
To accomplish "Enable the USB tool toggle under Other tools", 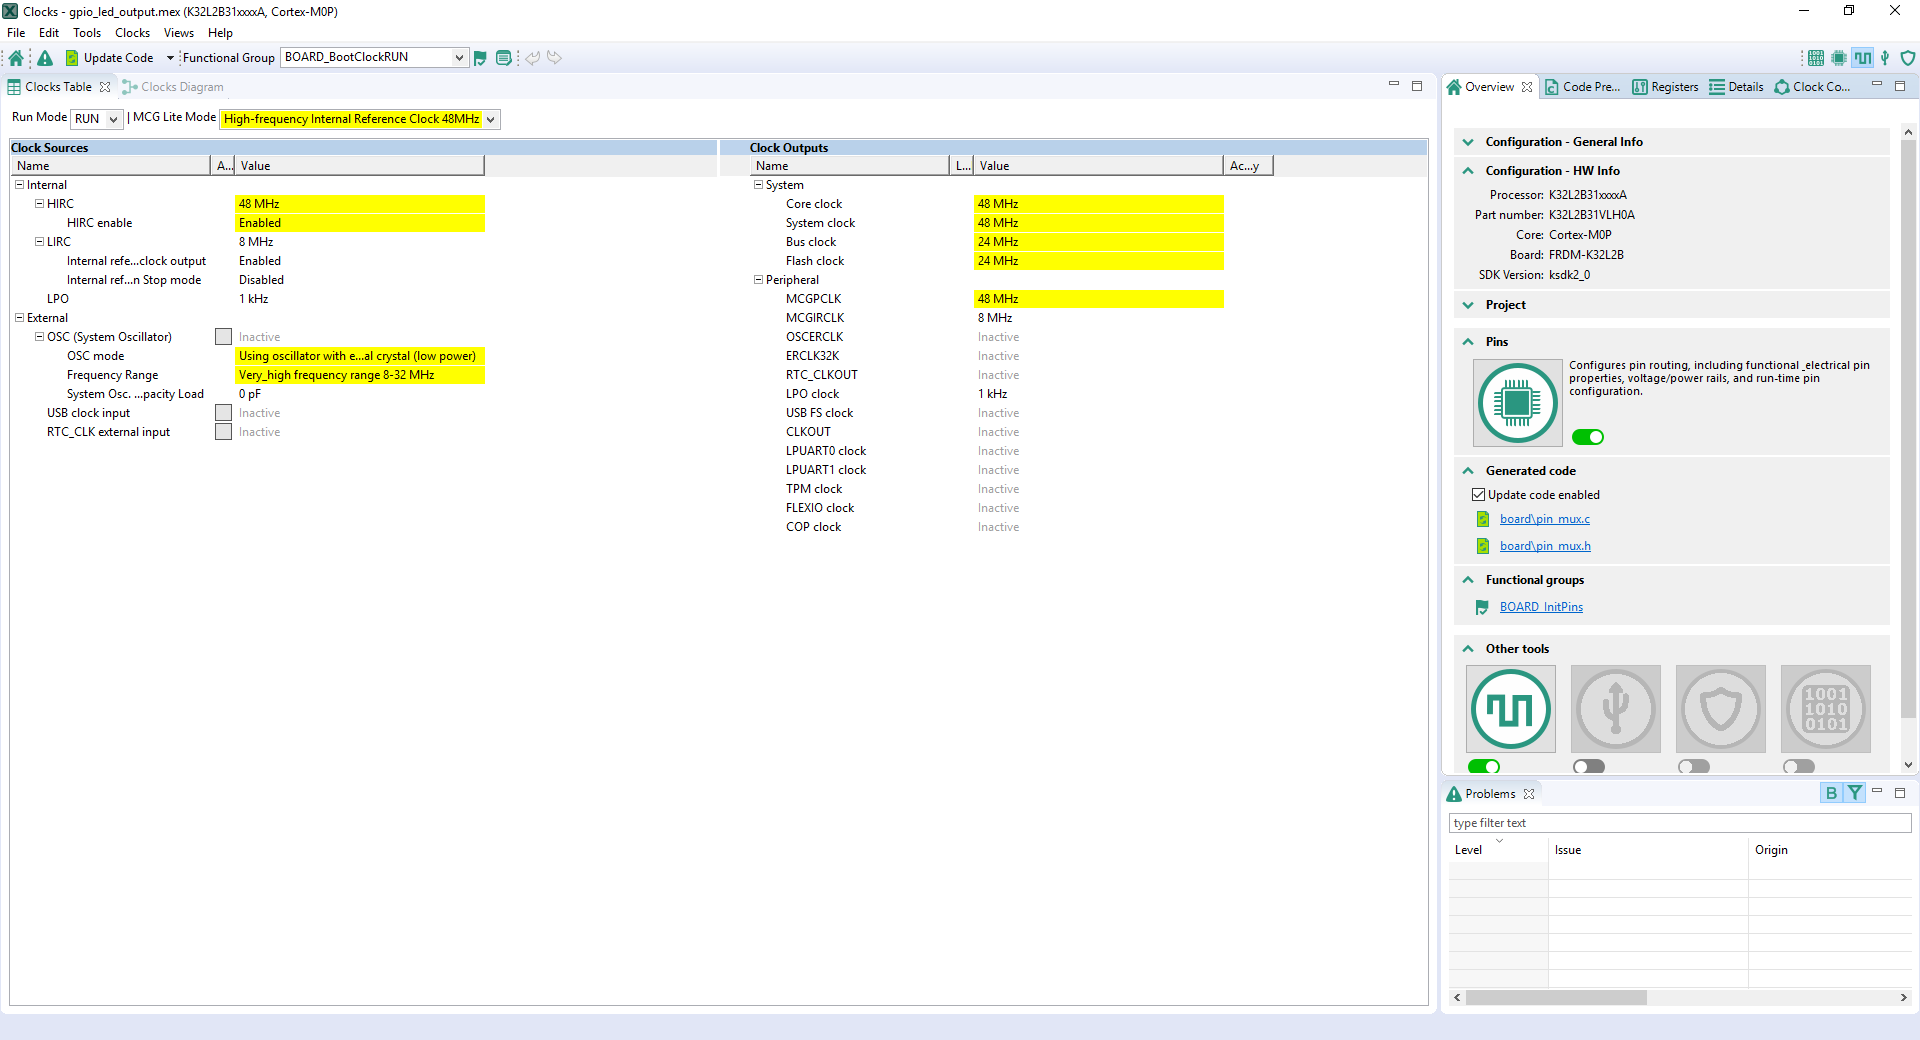I will tap(1588, 766).
